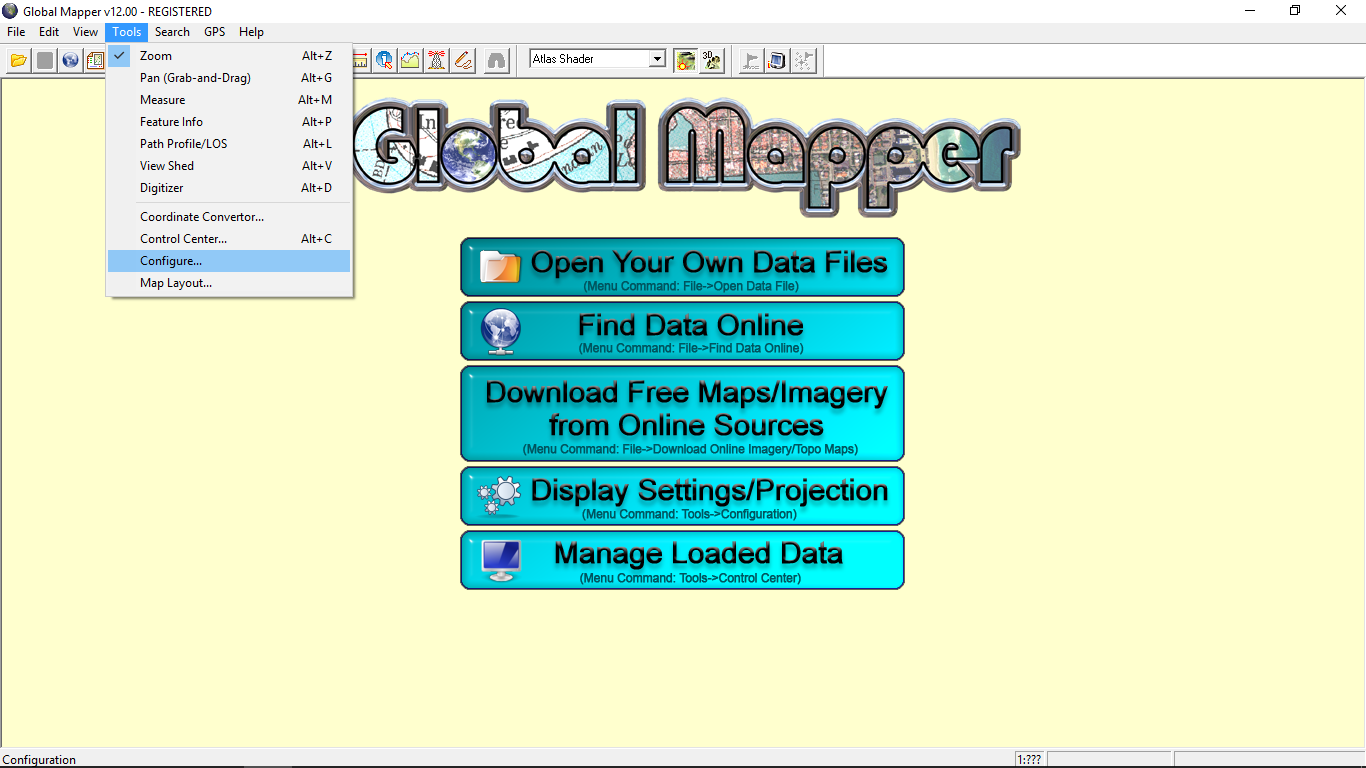The height and width of the screenshot is (768, 1366).
Task: Select the Digitizer pencil toolbar icon
Action: click(463, 60)
